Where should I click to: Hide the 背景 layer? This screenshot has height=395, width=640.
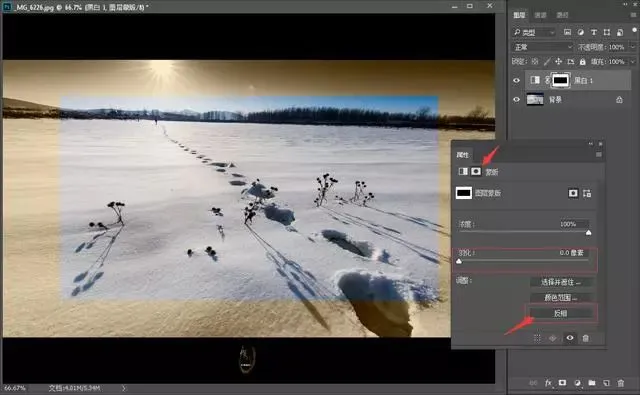point(516,99)
